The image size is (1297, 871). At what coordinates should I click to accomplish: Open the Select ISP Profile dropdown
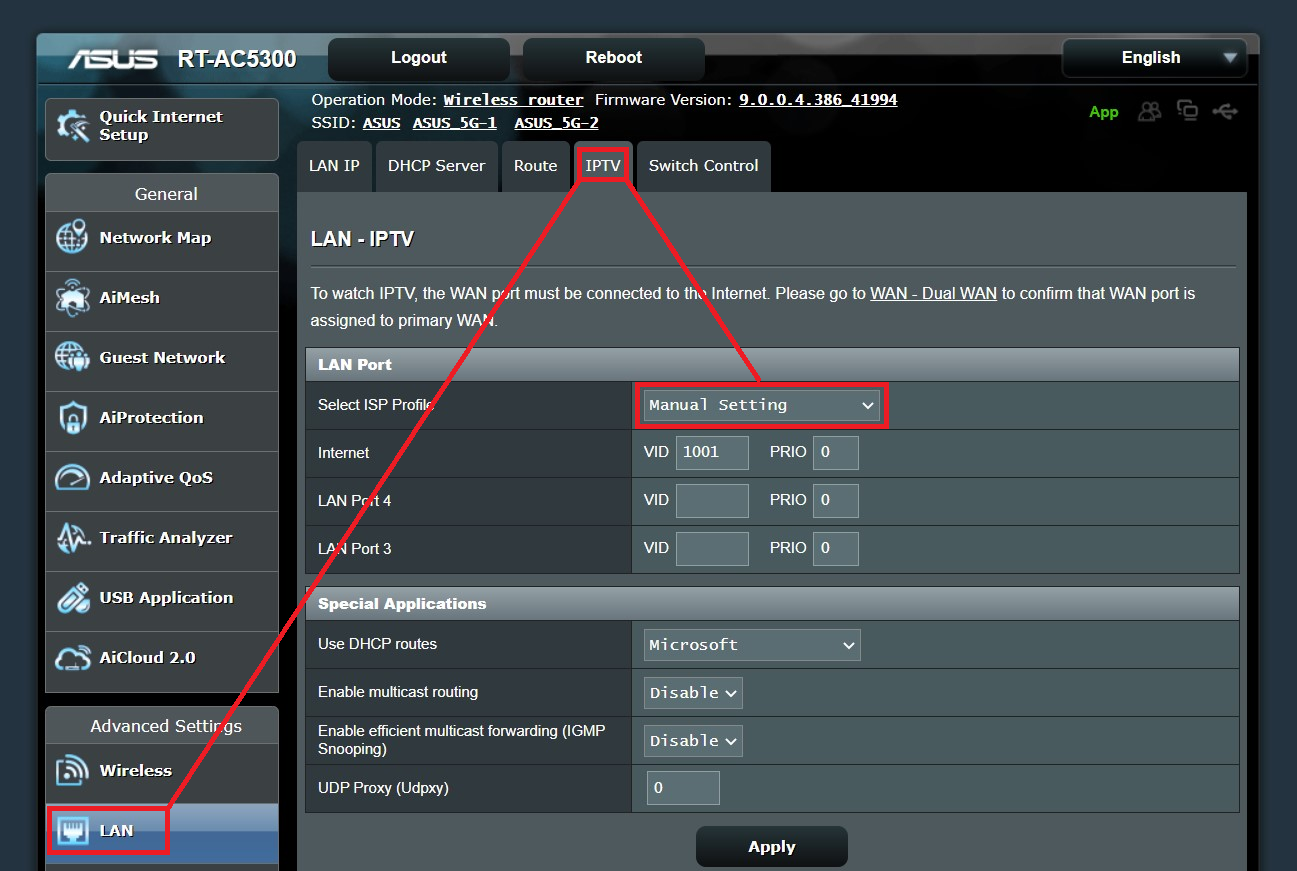click(761, 405)
